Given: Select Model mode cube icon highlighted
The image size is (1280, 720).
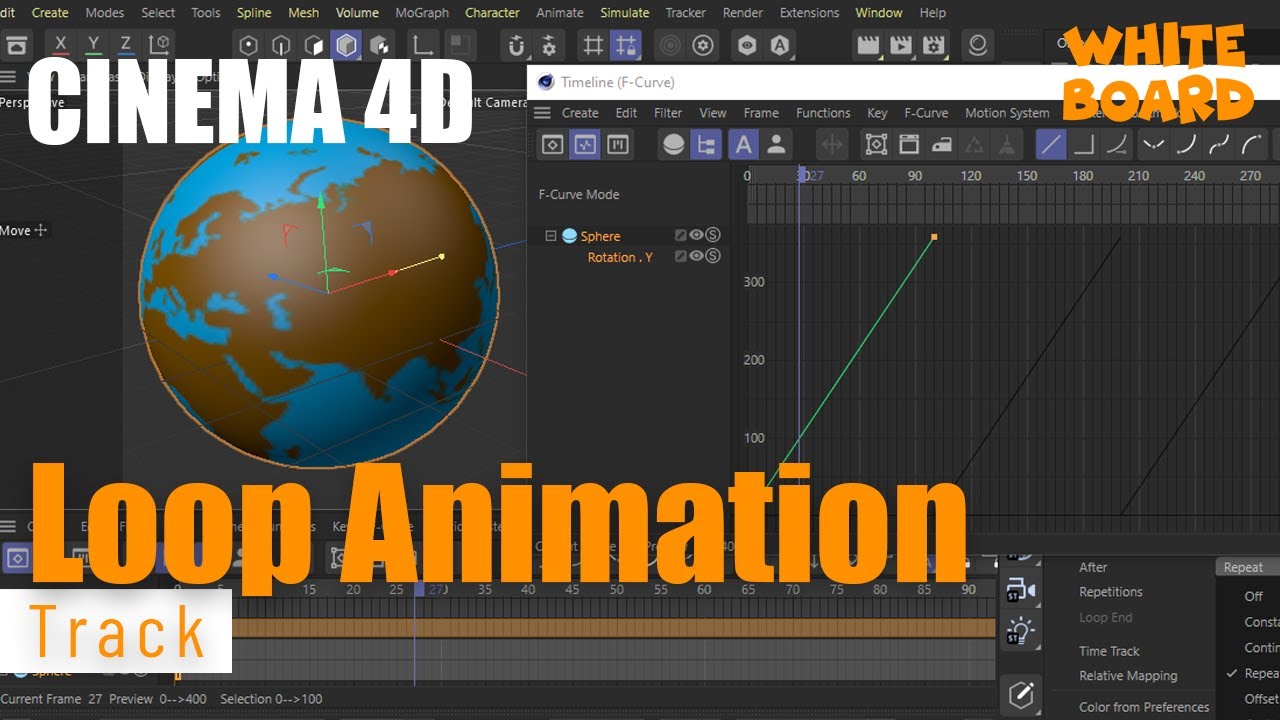Looking at the screenshot, I should (x=346, y=45).
